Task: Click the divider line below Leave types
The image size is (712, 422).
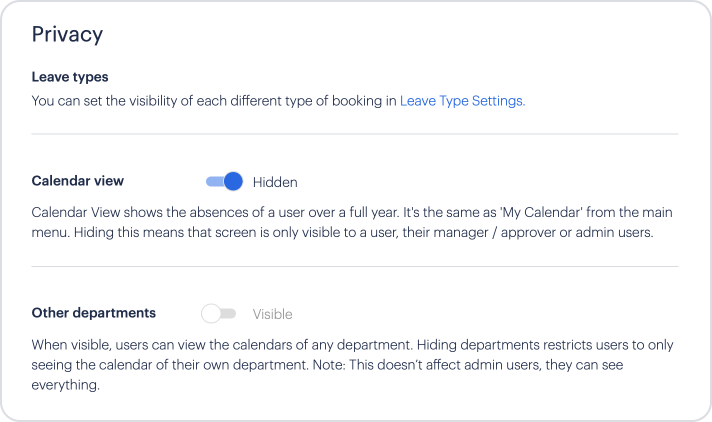Action: click(355, 134)
